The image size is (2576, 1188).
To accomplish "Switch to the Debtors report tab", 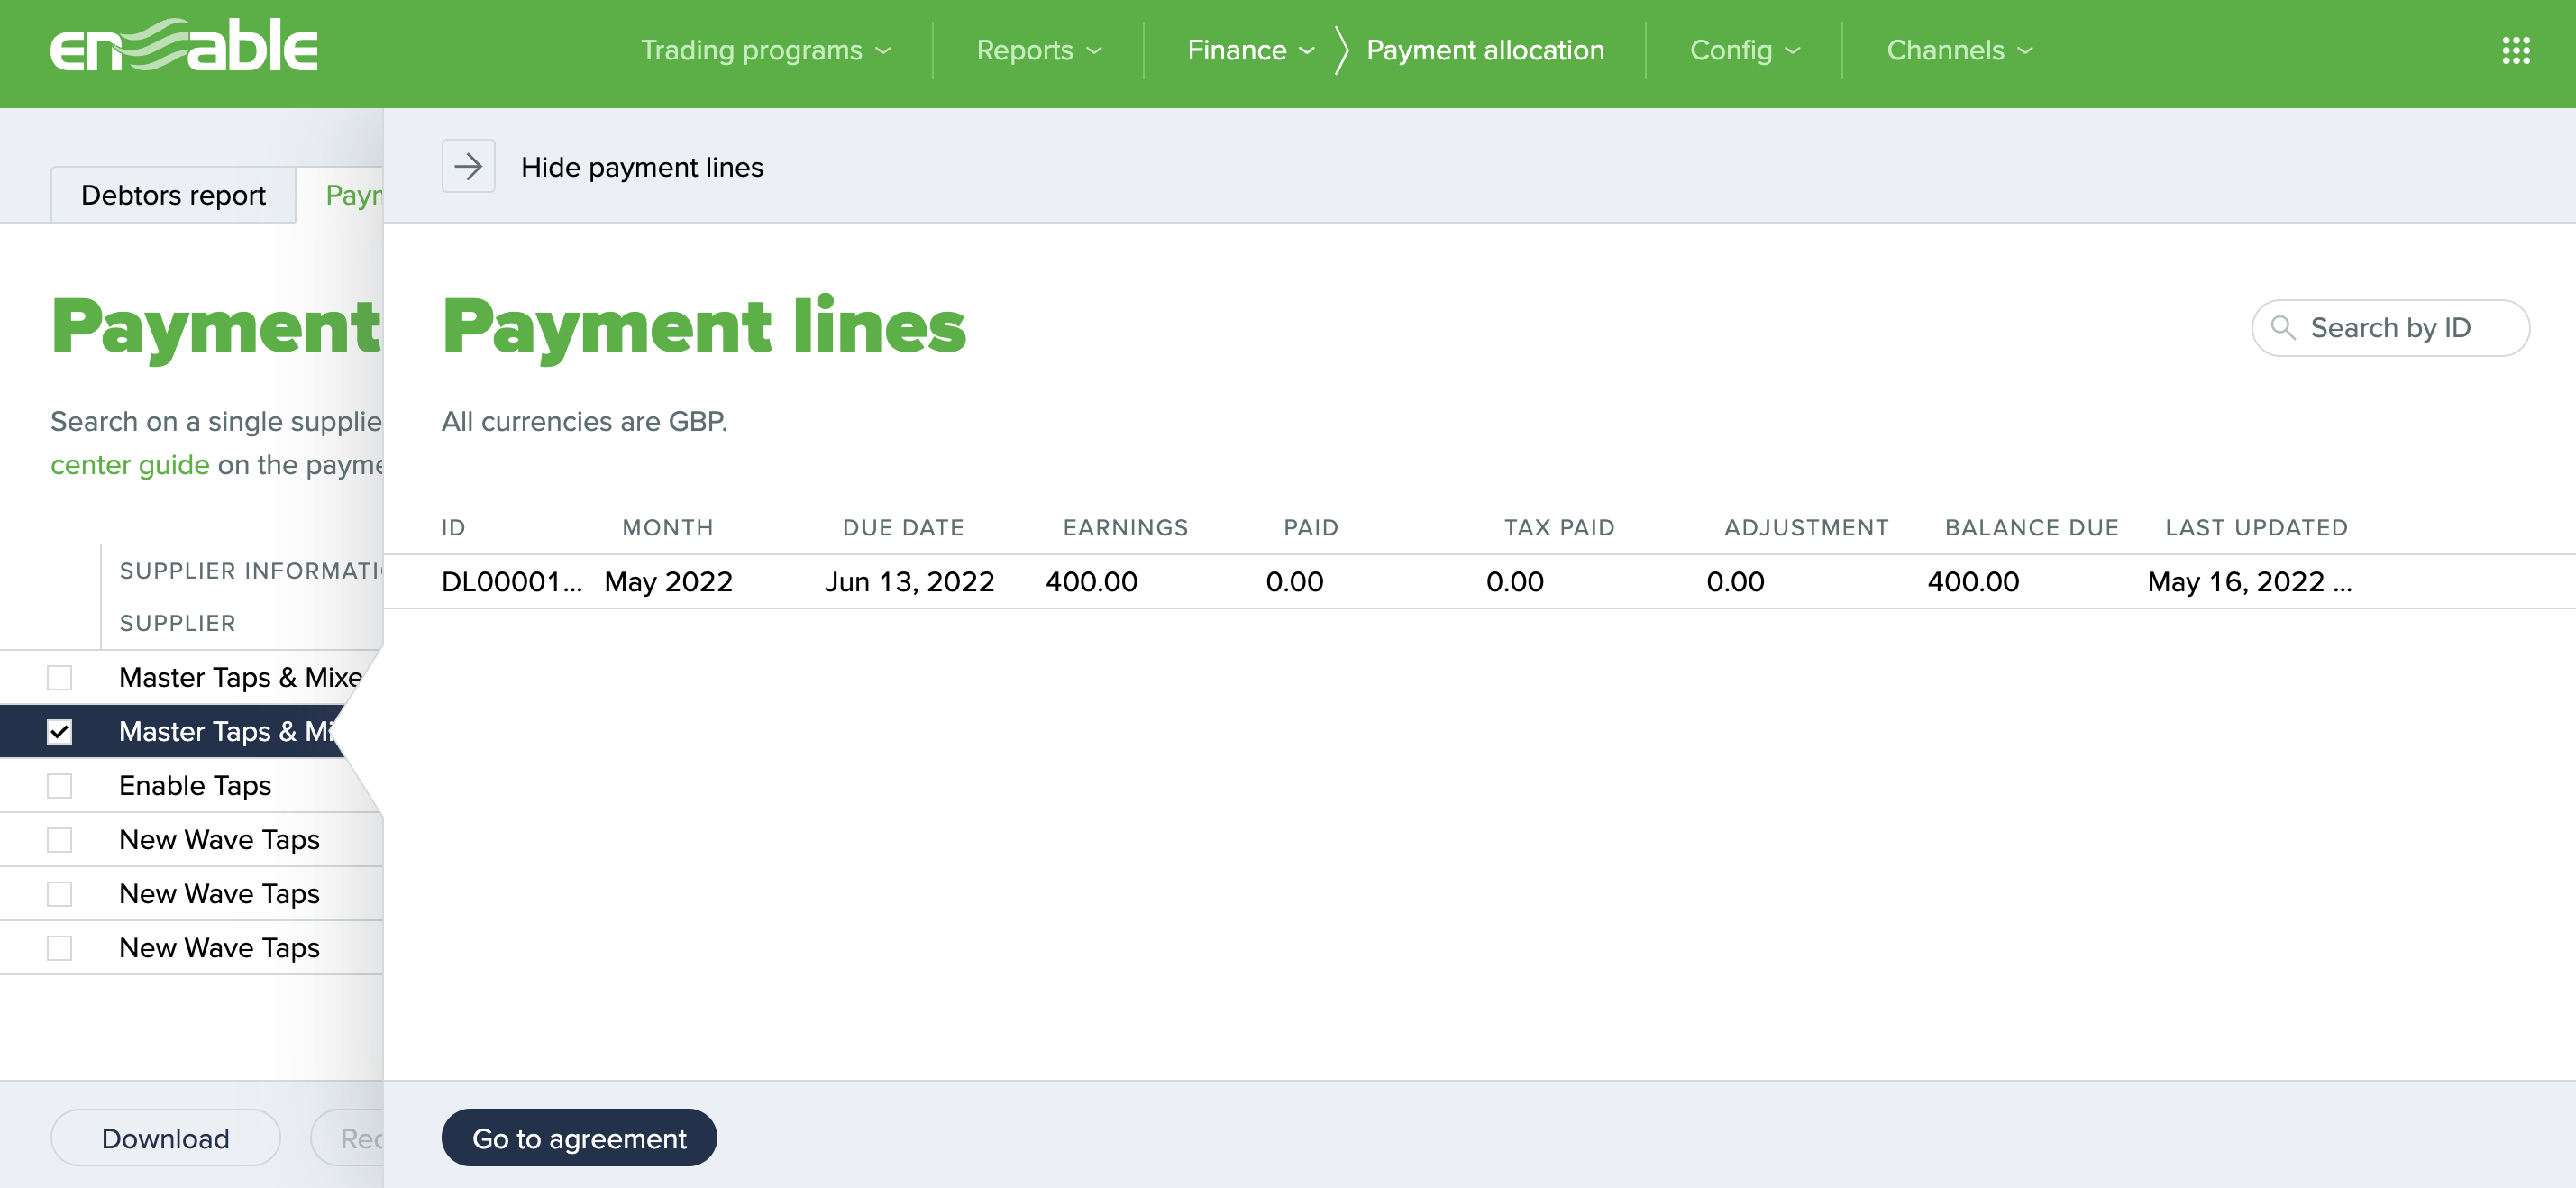I will click(172, 195).
